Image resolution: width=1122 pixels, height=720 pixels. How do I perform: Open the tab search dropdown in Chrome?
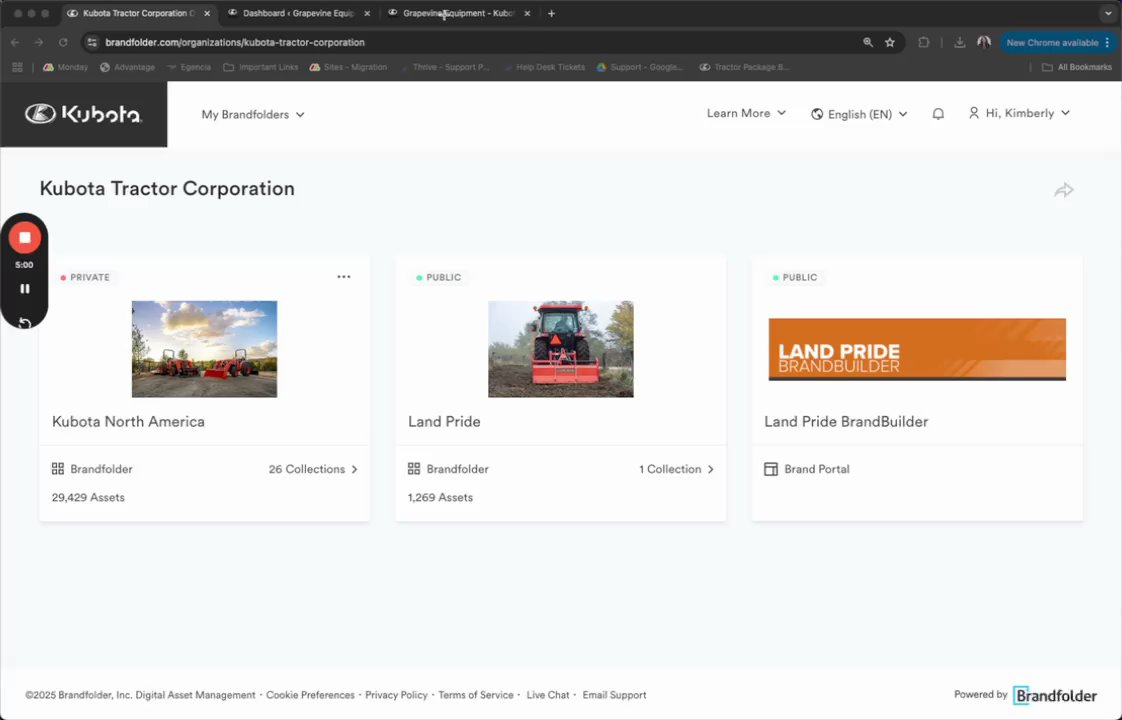tap(1108, 13)
